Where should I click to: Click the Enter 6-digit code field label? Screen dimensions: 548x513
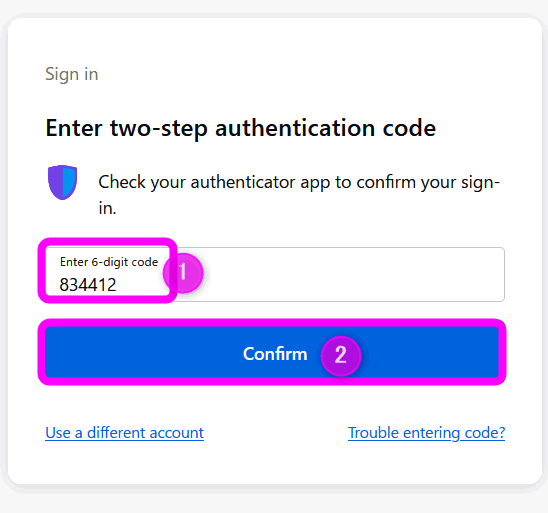[109, 262]
